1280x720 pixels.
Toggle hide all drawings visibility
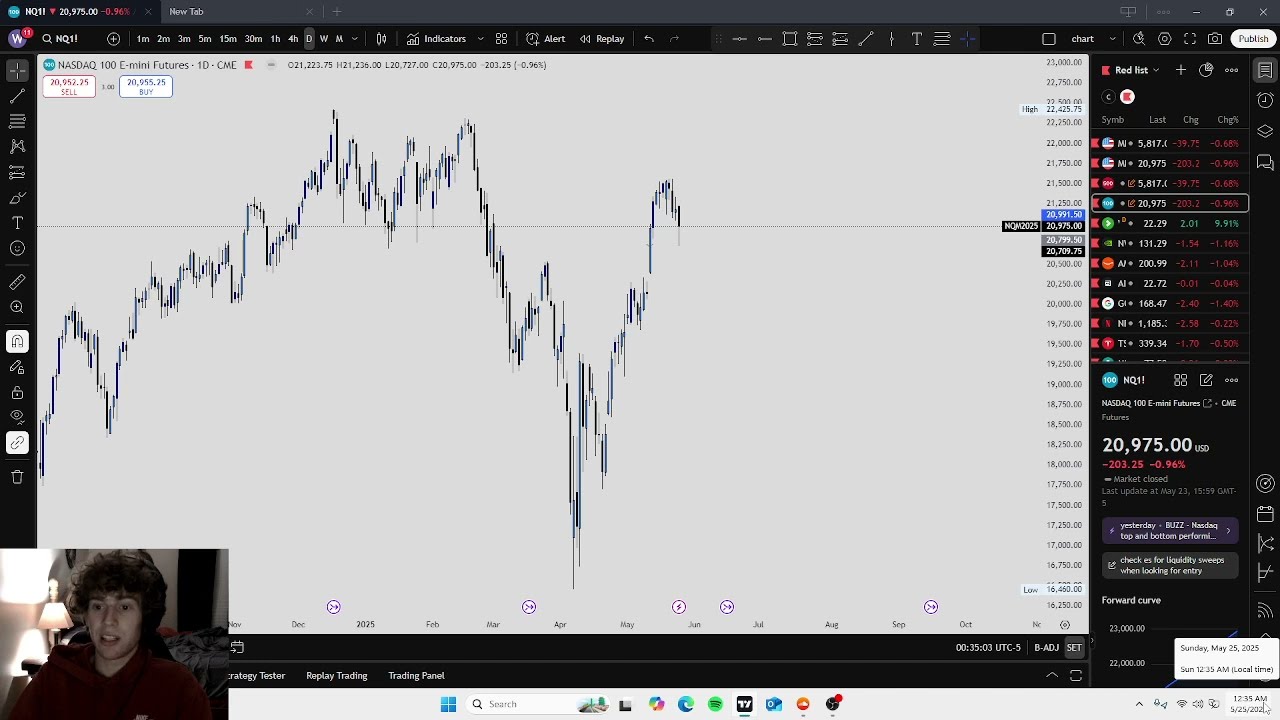pos(17,417)
